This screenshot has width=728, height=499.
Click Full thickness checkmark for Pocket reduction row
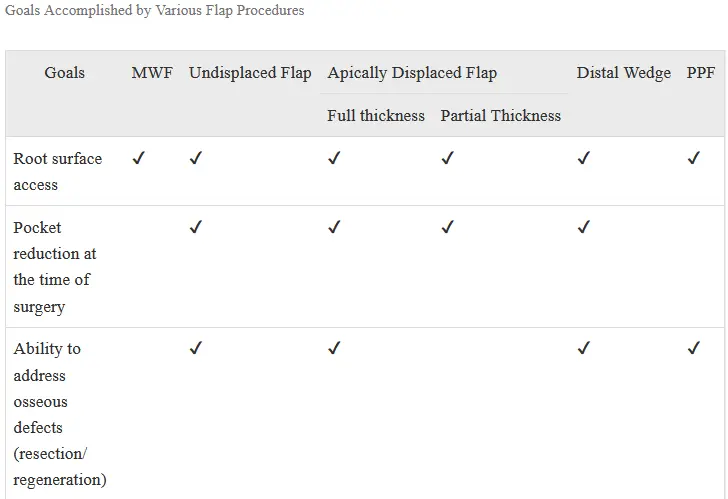tap(334, 227)
